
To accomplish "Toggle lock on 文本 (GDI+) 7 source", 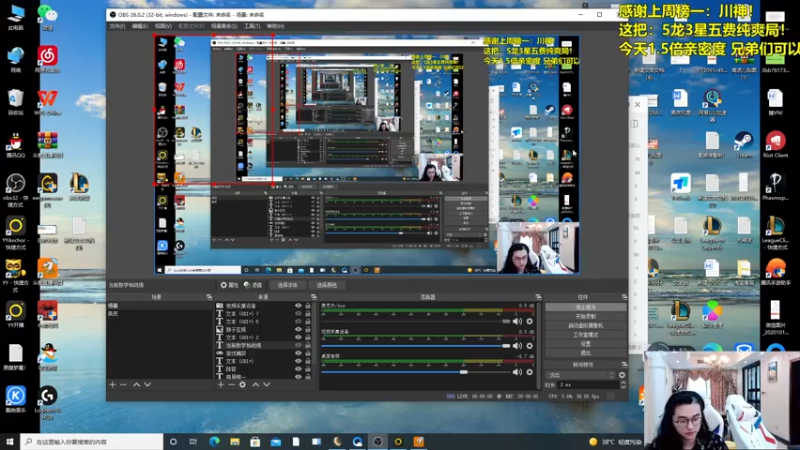I will 308,313.
